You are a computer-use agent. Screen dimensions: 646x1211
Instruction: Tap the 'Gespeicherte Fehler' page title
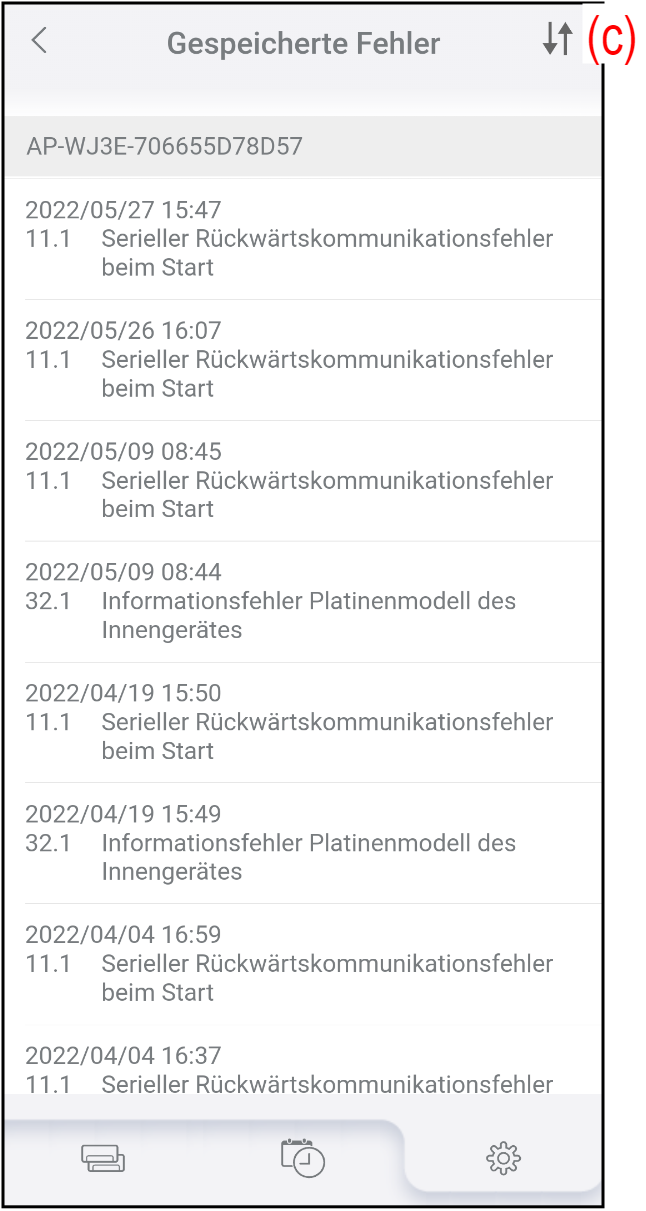(303, 44)
